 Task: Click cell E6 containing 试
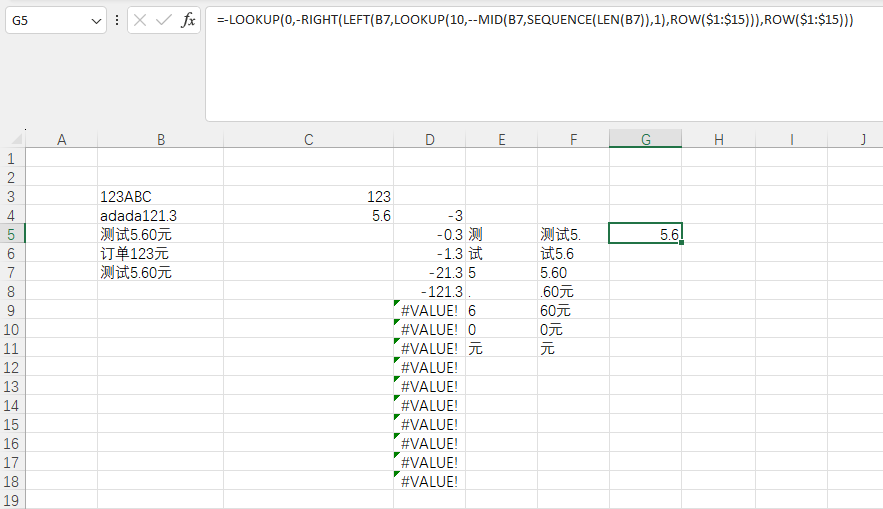(x=501, y=253)
